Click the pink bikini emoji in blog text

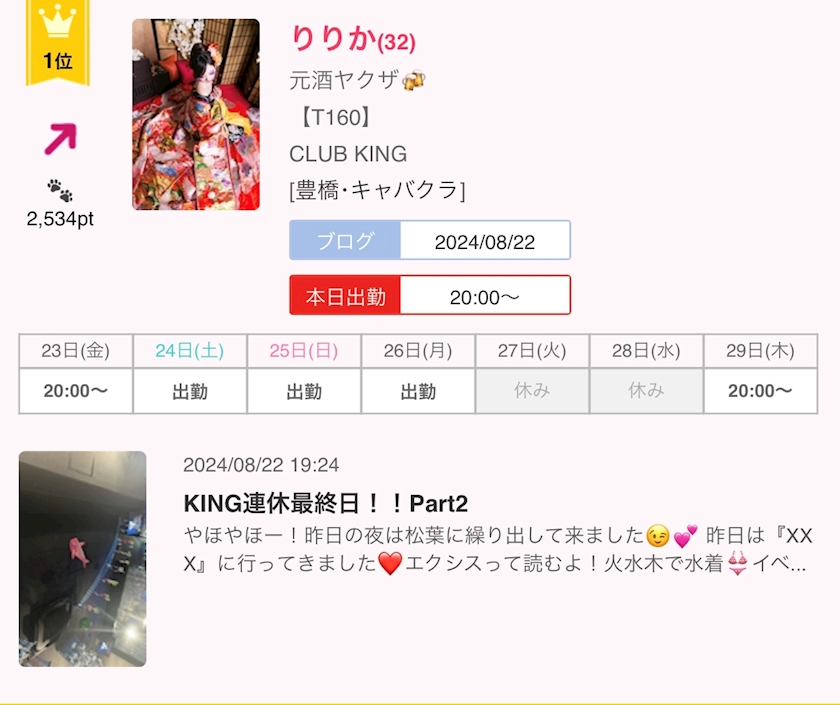click(x=738, y=564)
